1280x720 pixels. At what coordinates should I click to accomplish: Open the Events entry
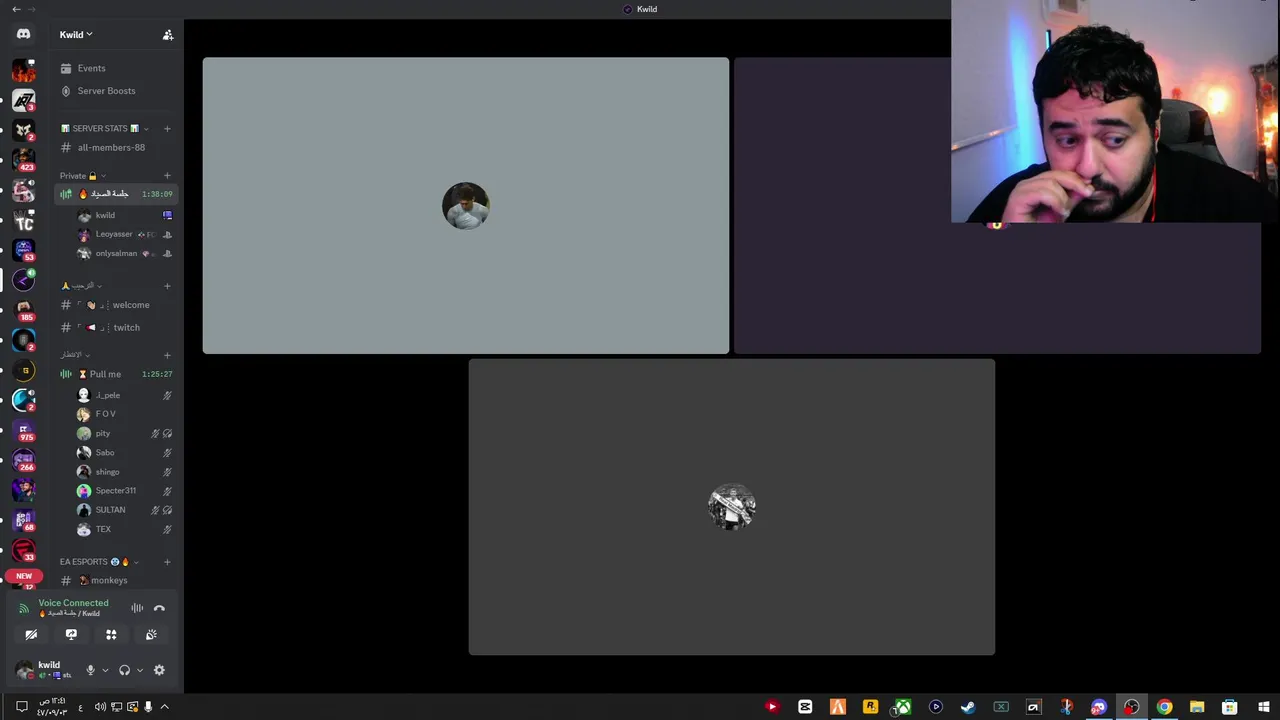[x=115, y=68]
